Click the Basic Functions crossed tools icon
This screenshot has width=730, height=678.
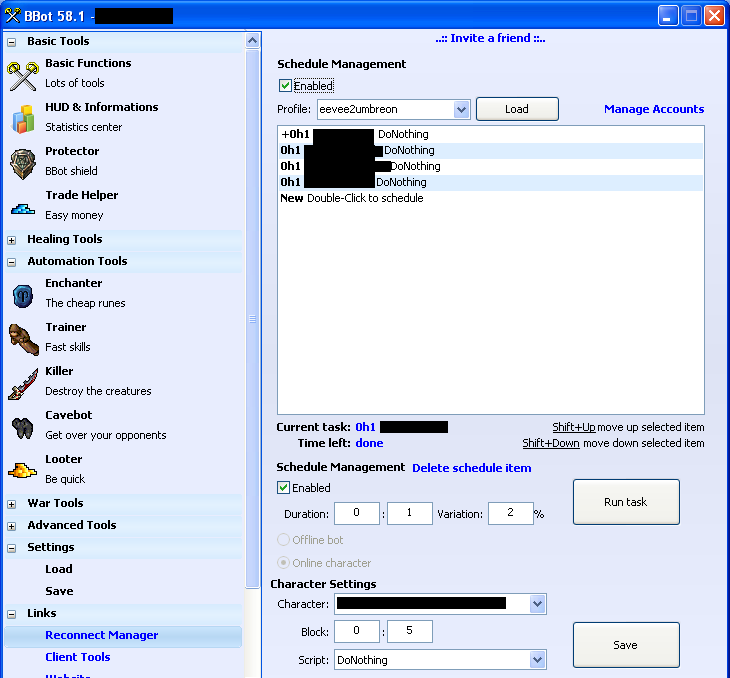coord(23,74)
